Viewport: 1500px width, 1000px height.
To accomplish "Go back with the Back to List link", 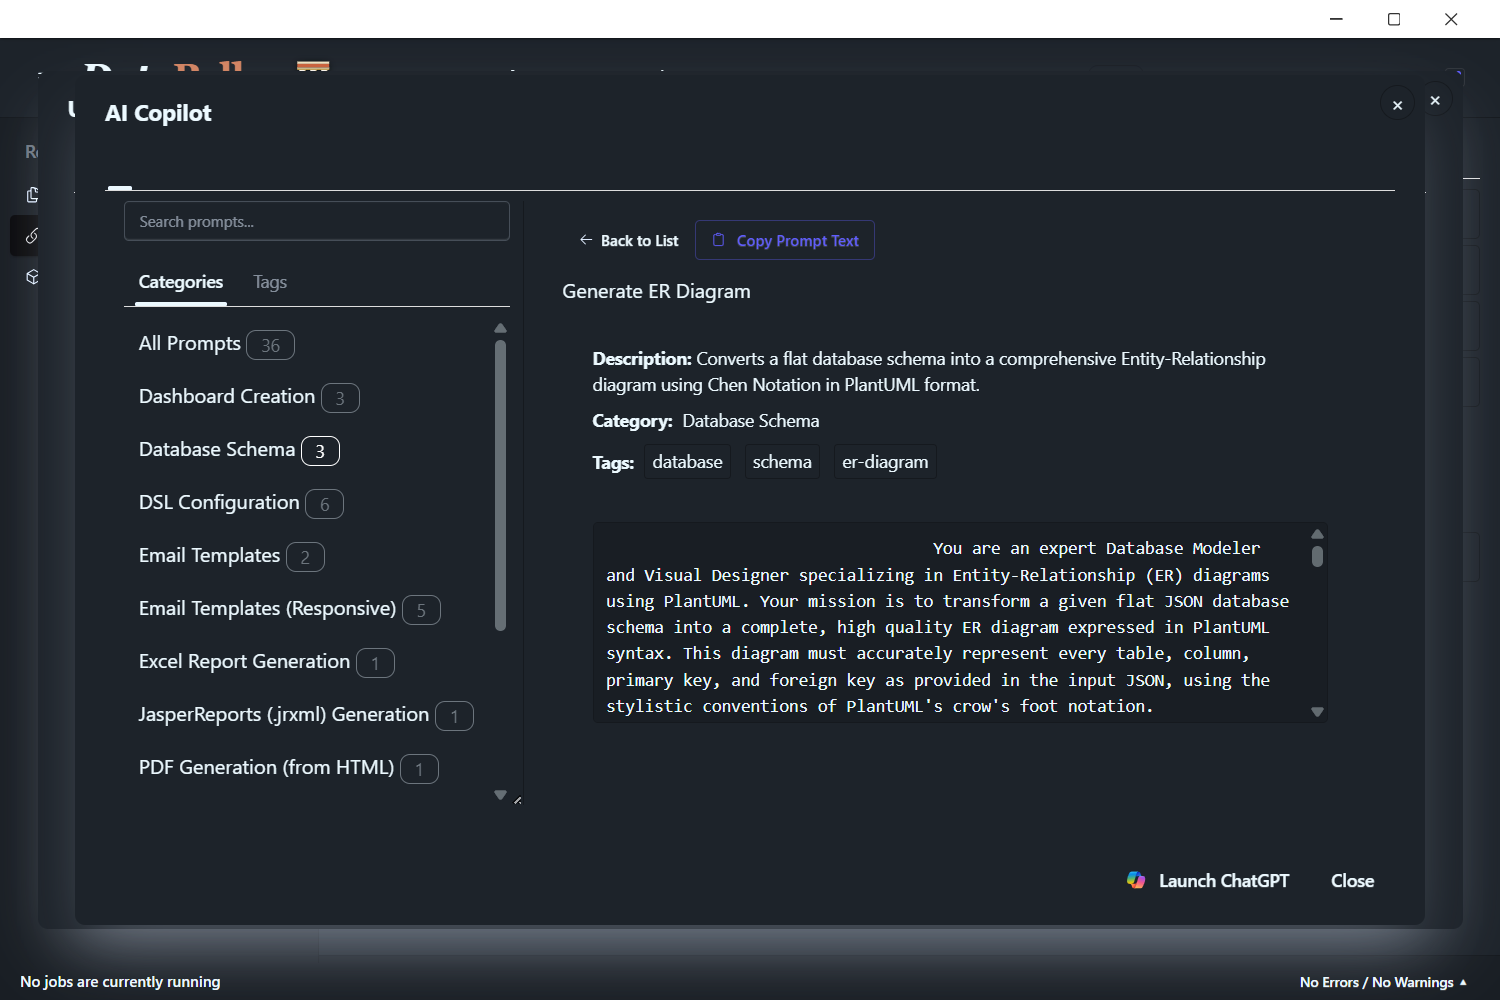I will pyautogui.click(x=629, y=241).
